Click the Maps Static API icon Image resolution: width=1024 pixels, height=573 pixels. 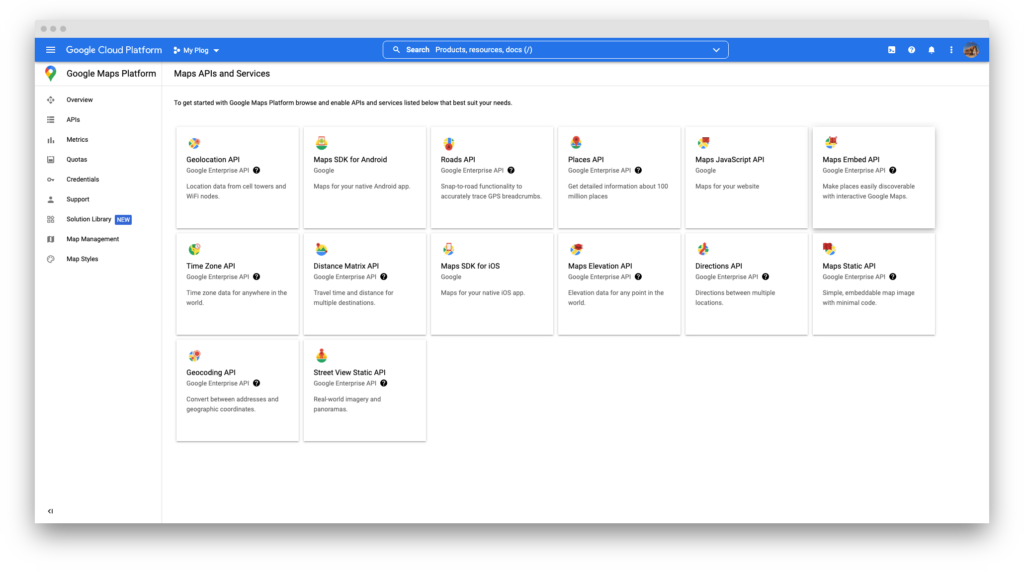[829, 249]
